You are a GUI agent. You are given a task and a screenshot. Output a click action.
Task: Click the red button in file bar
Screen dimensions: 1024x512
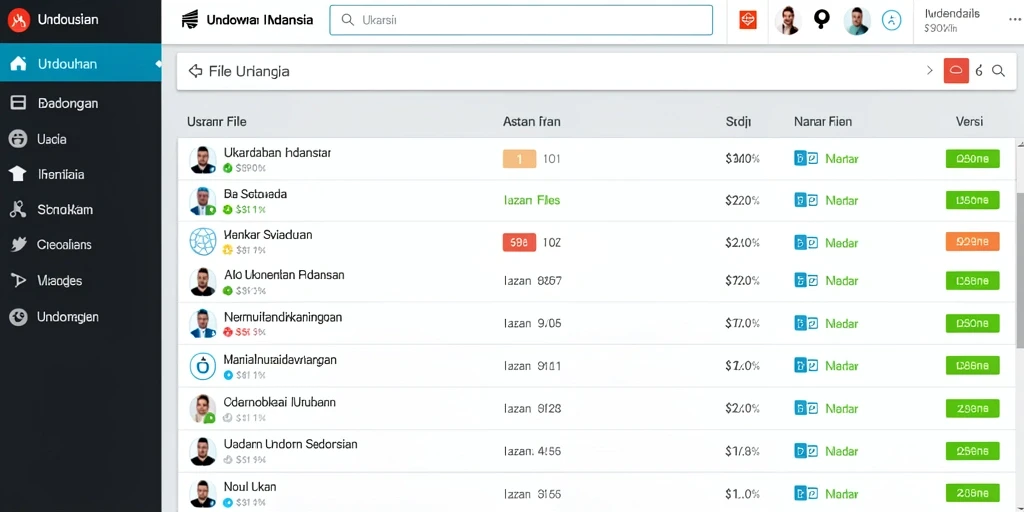coord(956,71)
